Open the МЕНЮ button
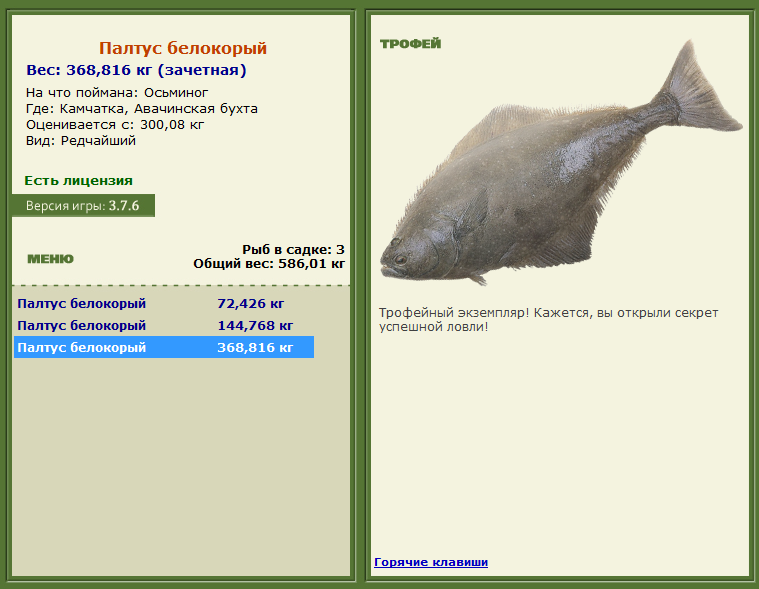This screenshot has height=589, width=759. (50, 259)
